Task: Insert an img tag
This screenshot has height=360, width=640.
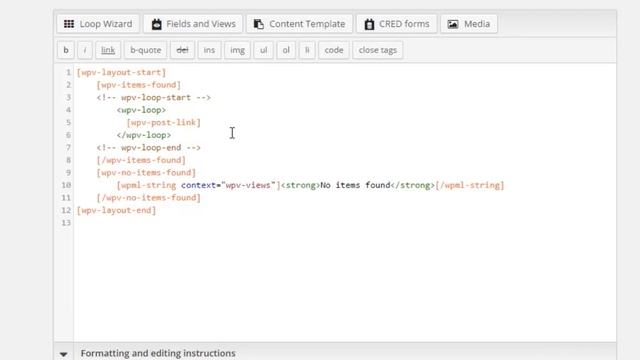Action: click(237, 50)
